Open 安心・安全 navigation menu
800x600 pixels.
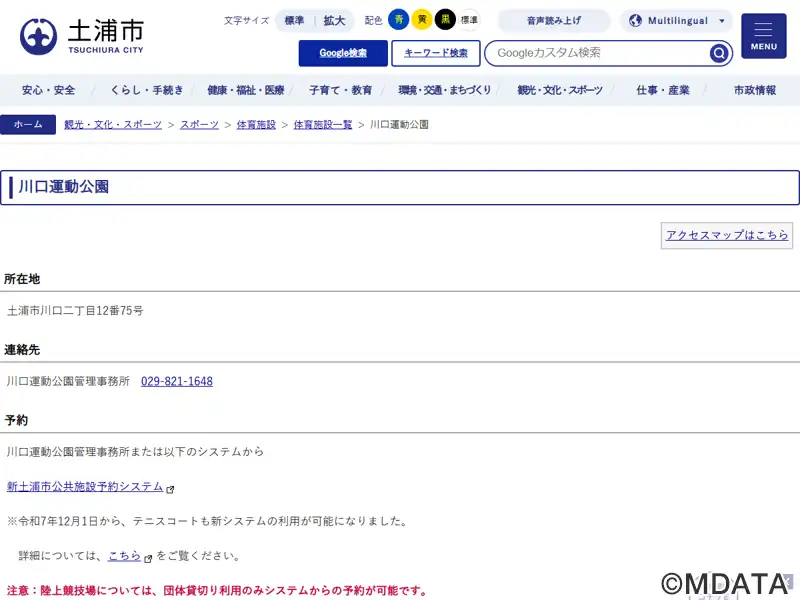point(48,90)
